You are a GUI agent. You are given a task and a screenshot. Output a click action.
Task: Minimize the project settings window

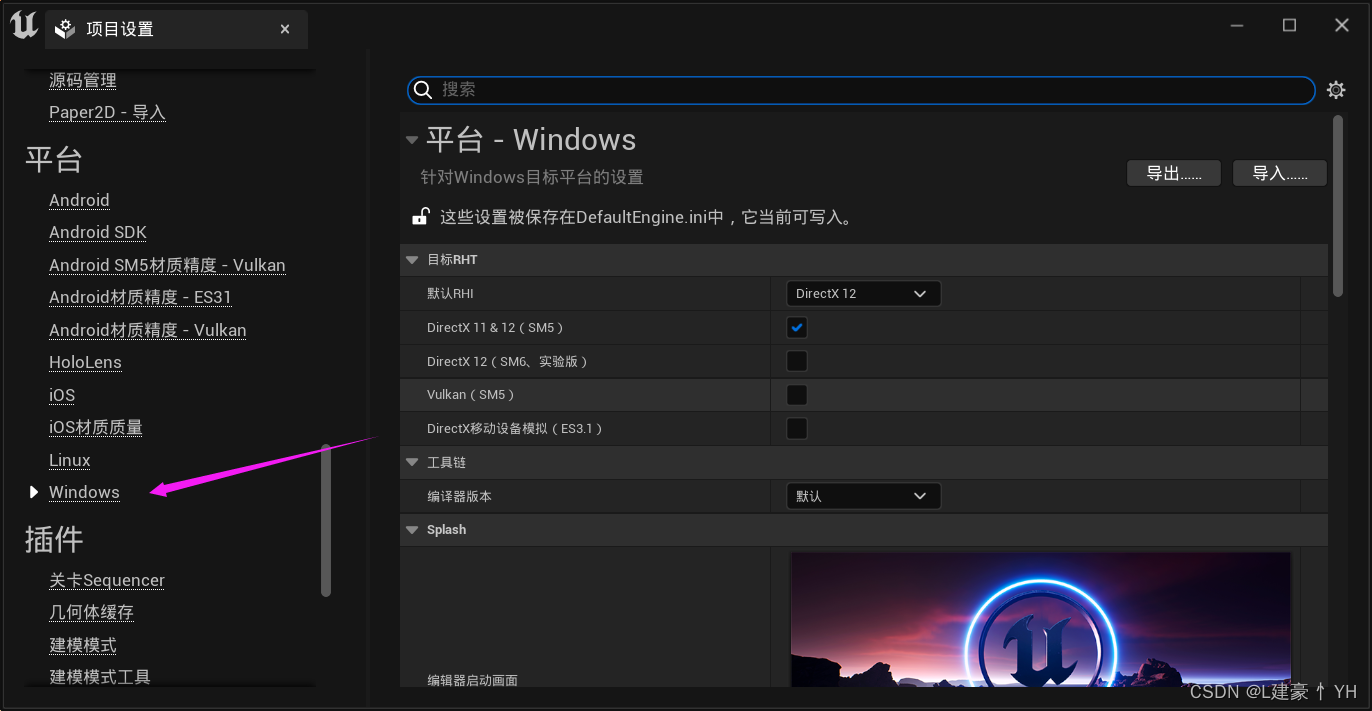click(x=1237, y=25)
